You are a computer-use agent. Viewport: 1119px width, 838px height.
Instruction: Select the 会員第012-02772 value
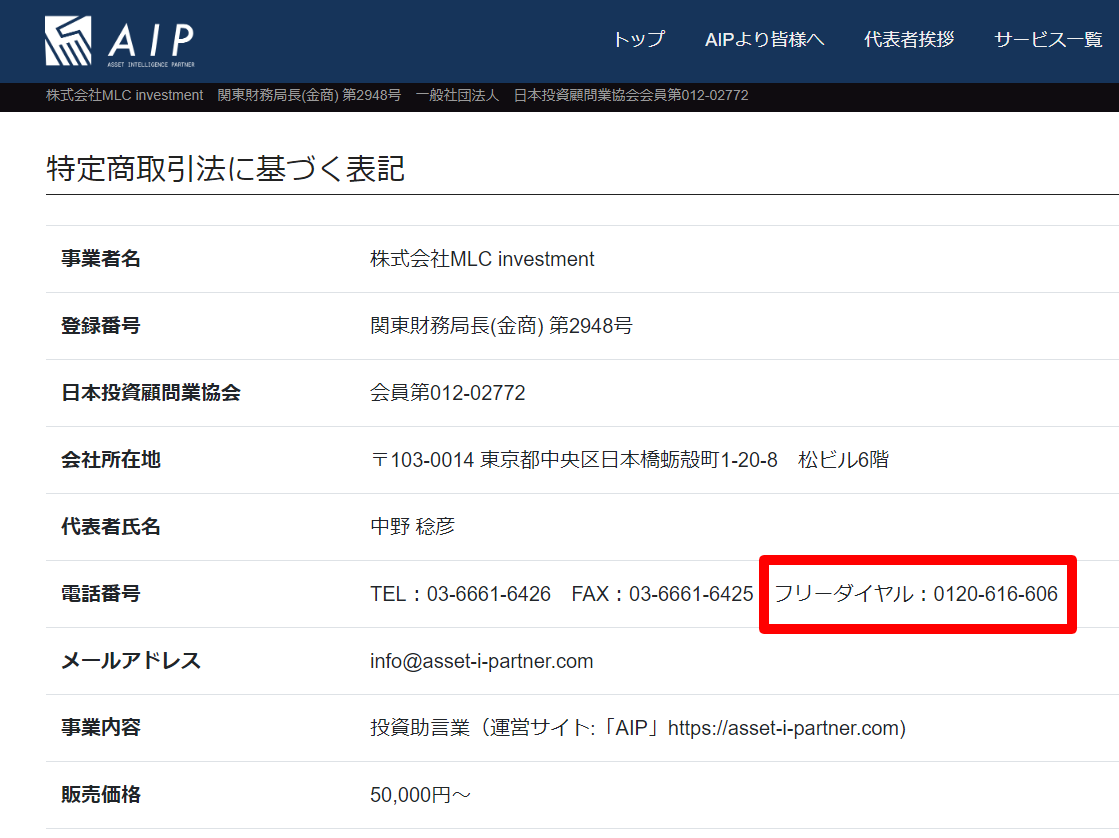pyautogui.click(x=447, y=393)
